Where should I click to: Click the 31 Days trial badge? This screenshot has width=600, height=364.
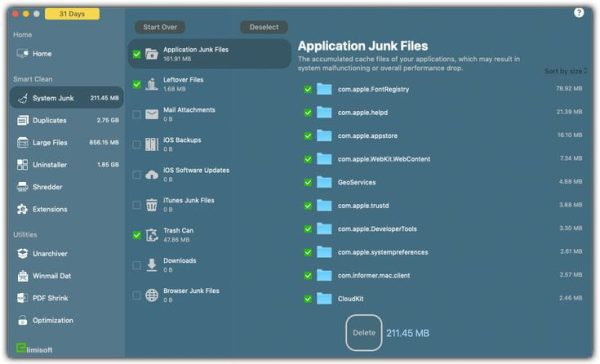pyautogui.click(x=72, y=14)
